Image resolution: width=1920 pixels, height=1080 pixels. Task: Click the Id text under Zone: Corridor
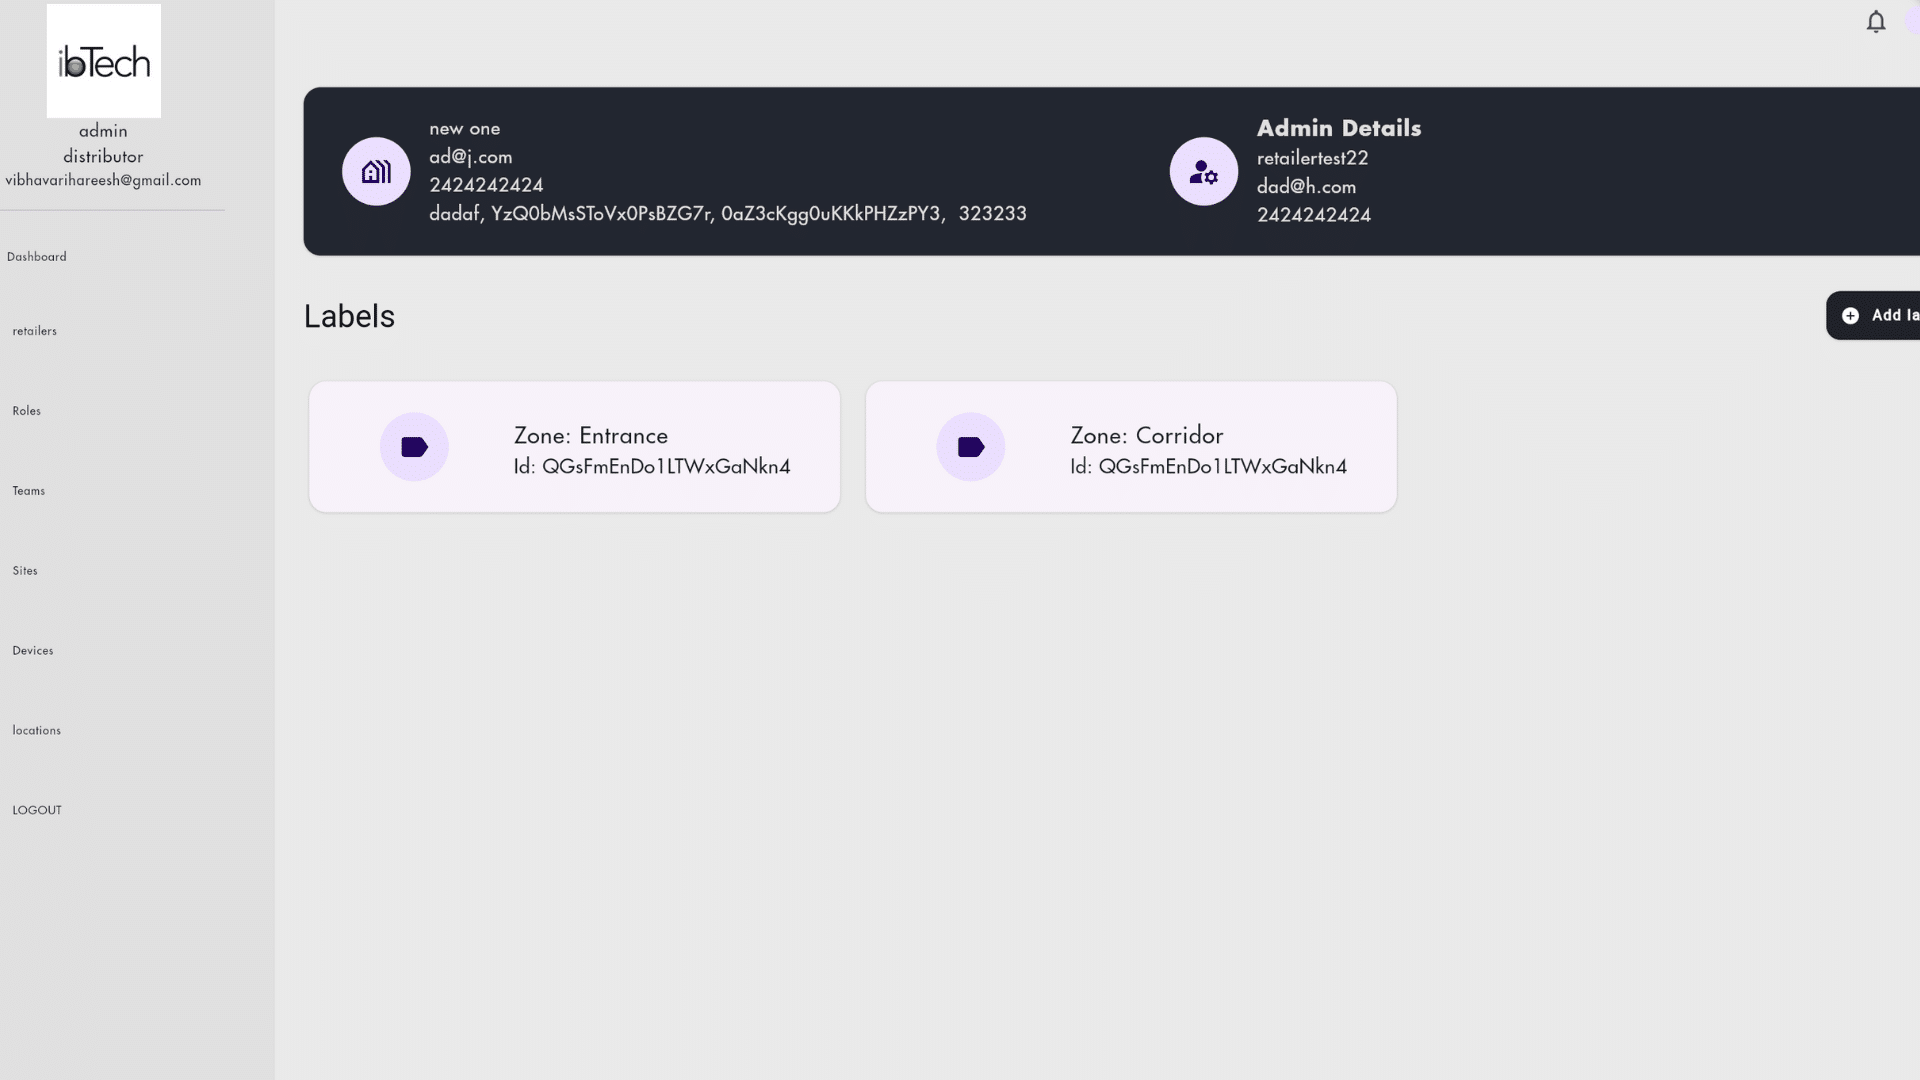[x=1209, y=467]
